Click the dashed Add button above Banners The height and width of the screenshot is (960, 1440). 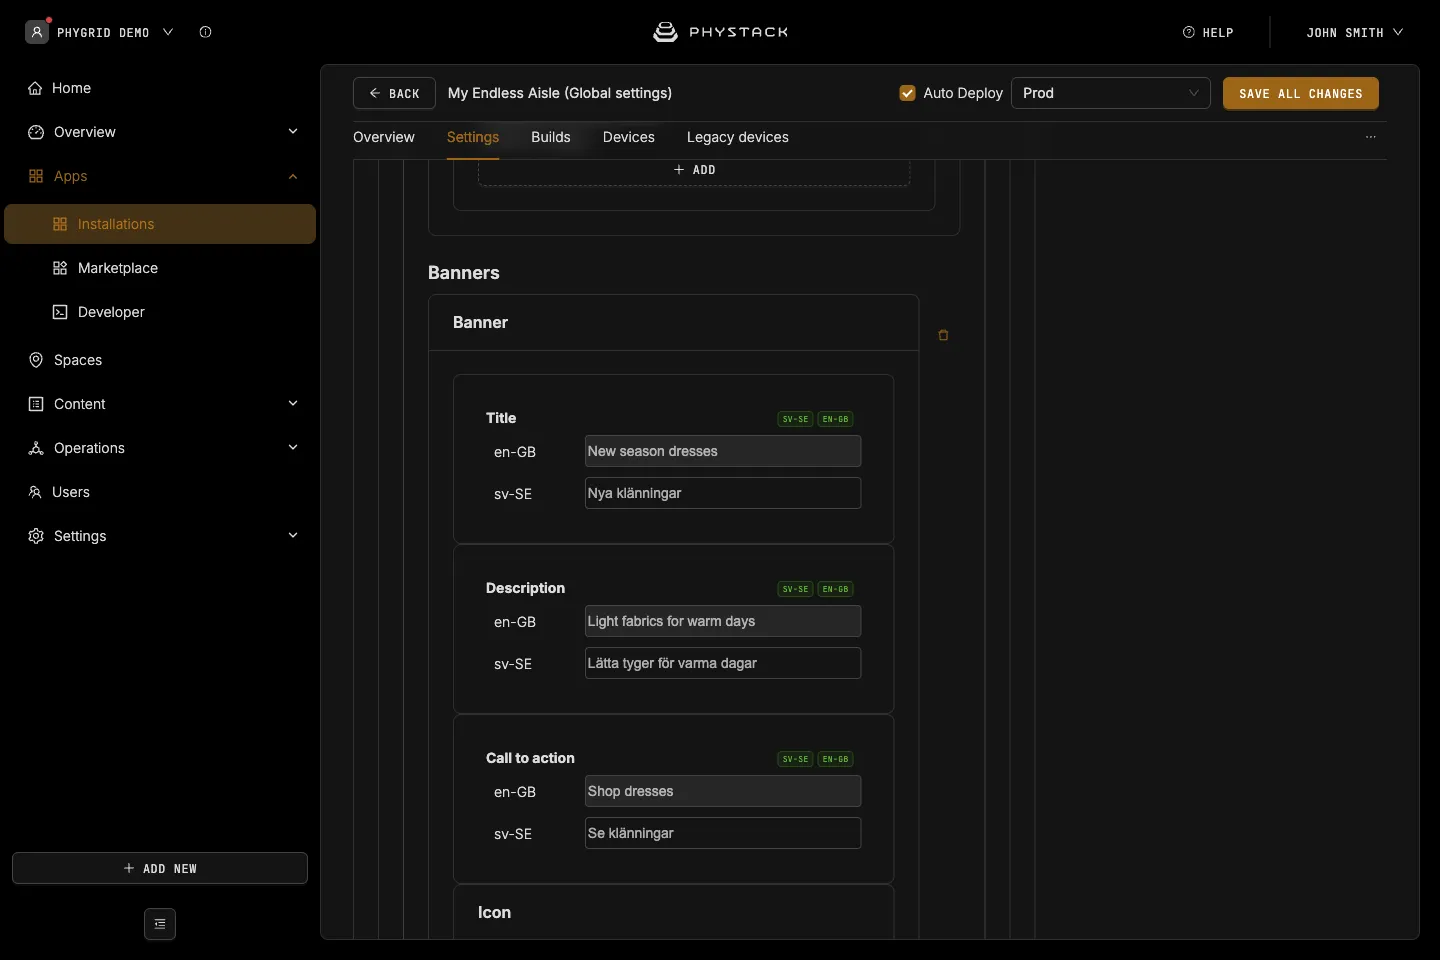[x=694, y=172]
